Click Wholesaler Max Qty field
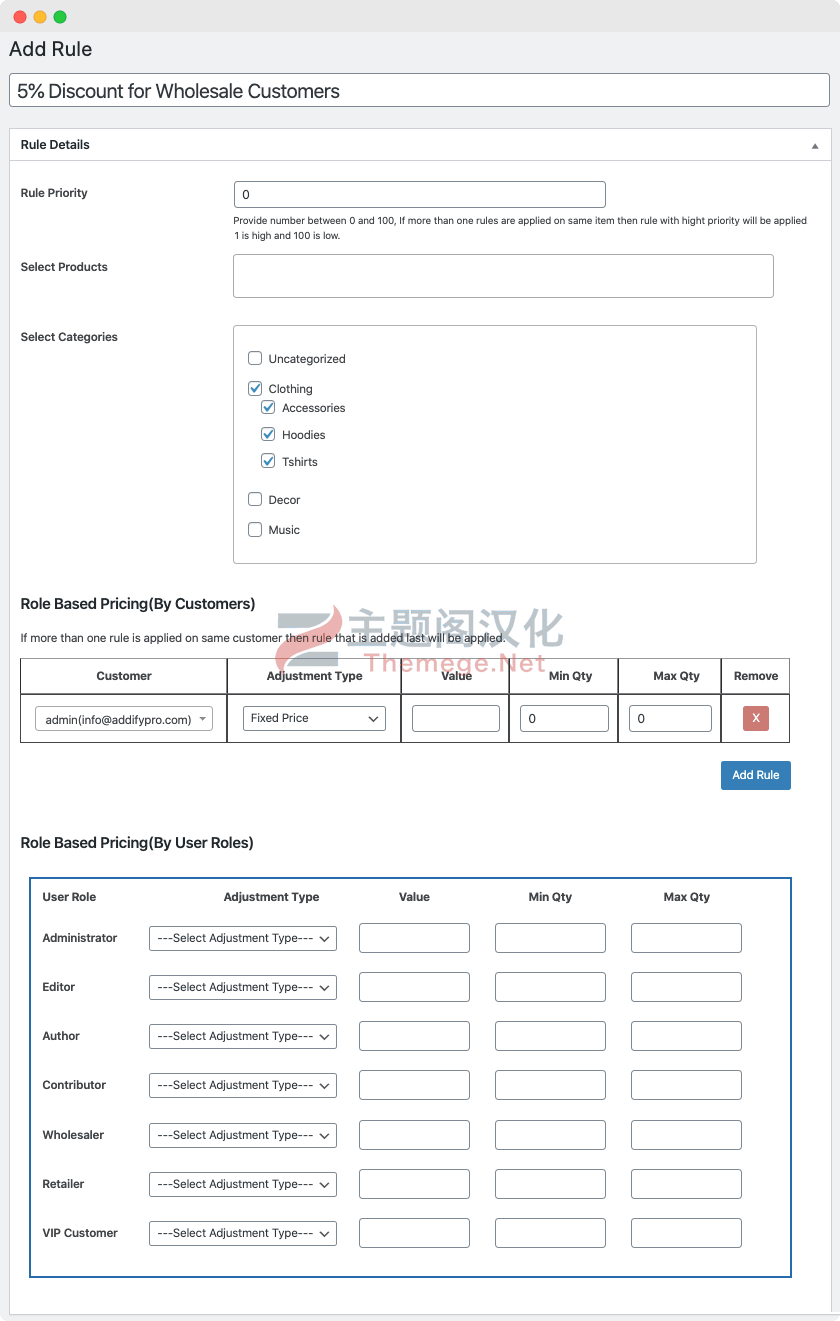Viewport: 840px width, 1321px height. (x=686, y=1135)
